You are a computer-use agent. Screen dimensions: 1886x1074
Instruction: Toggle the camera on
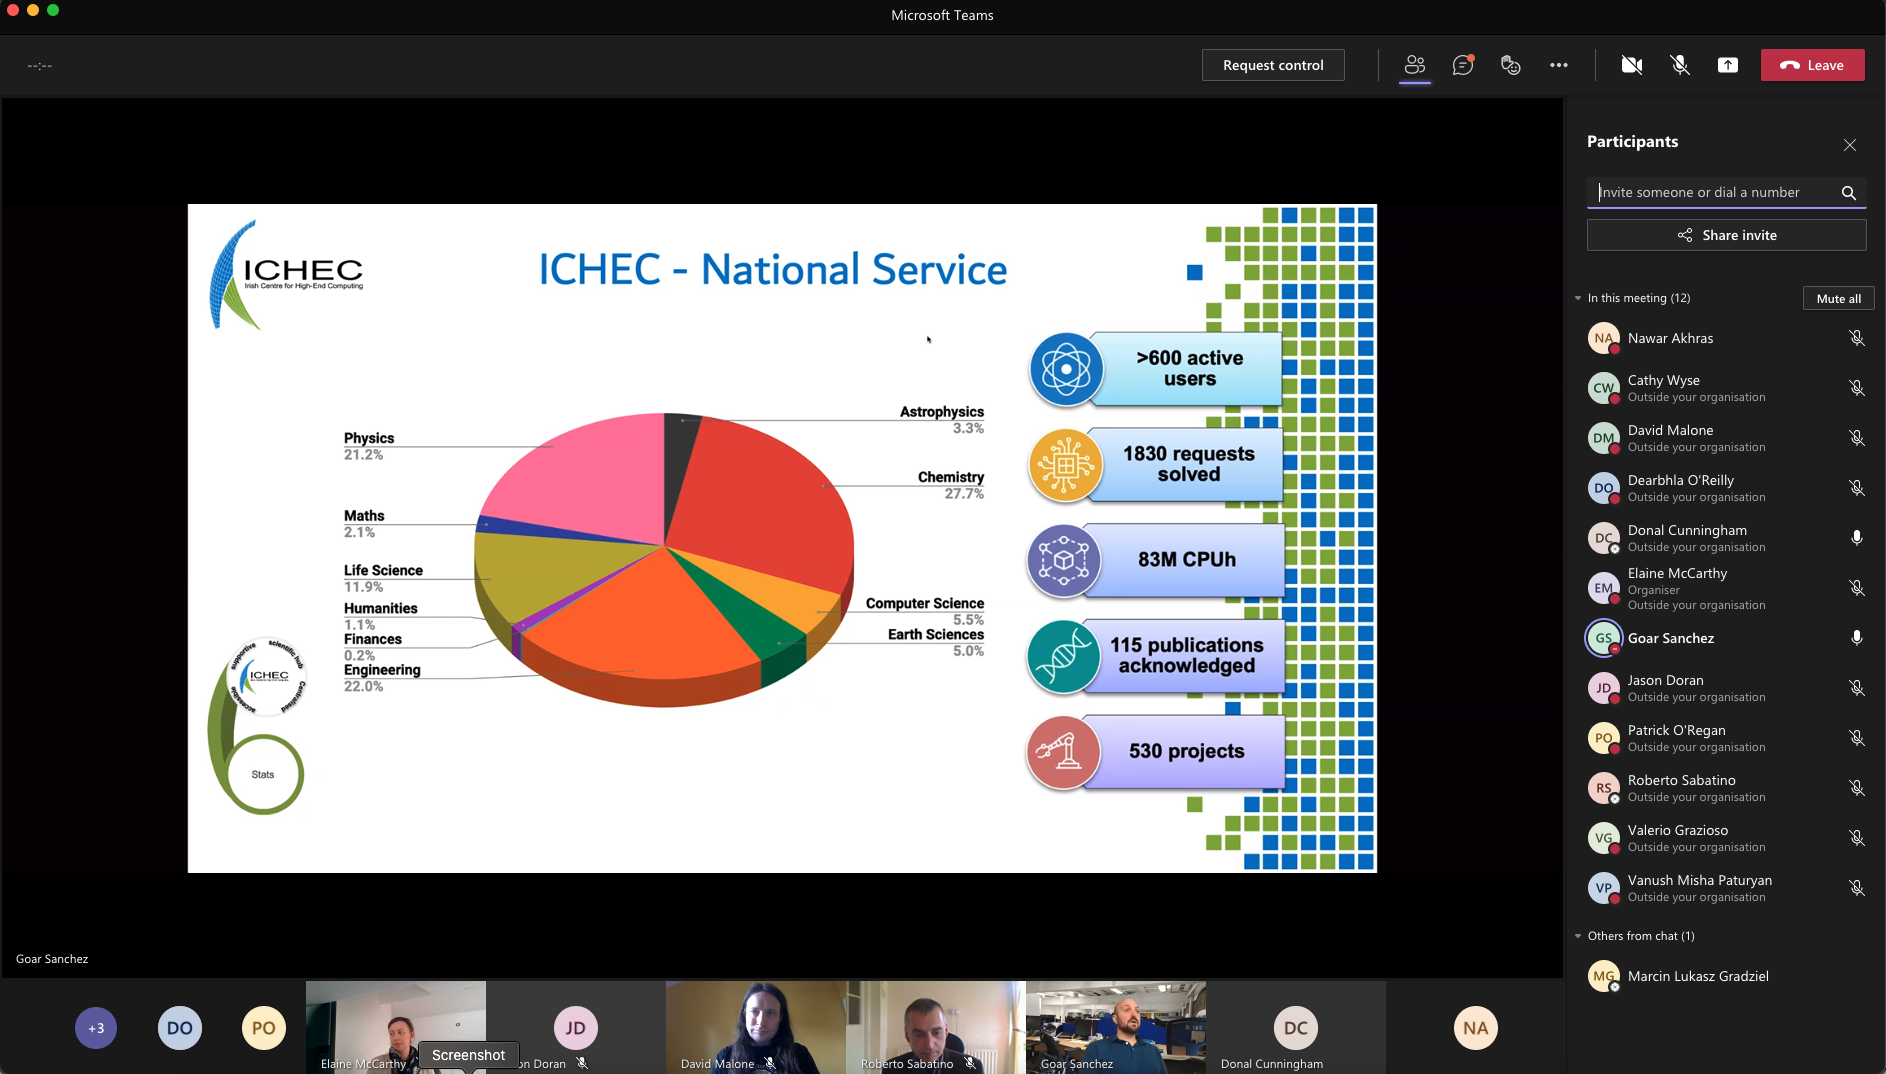pos(1632,65)
